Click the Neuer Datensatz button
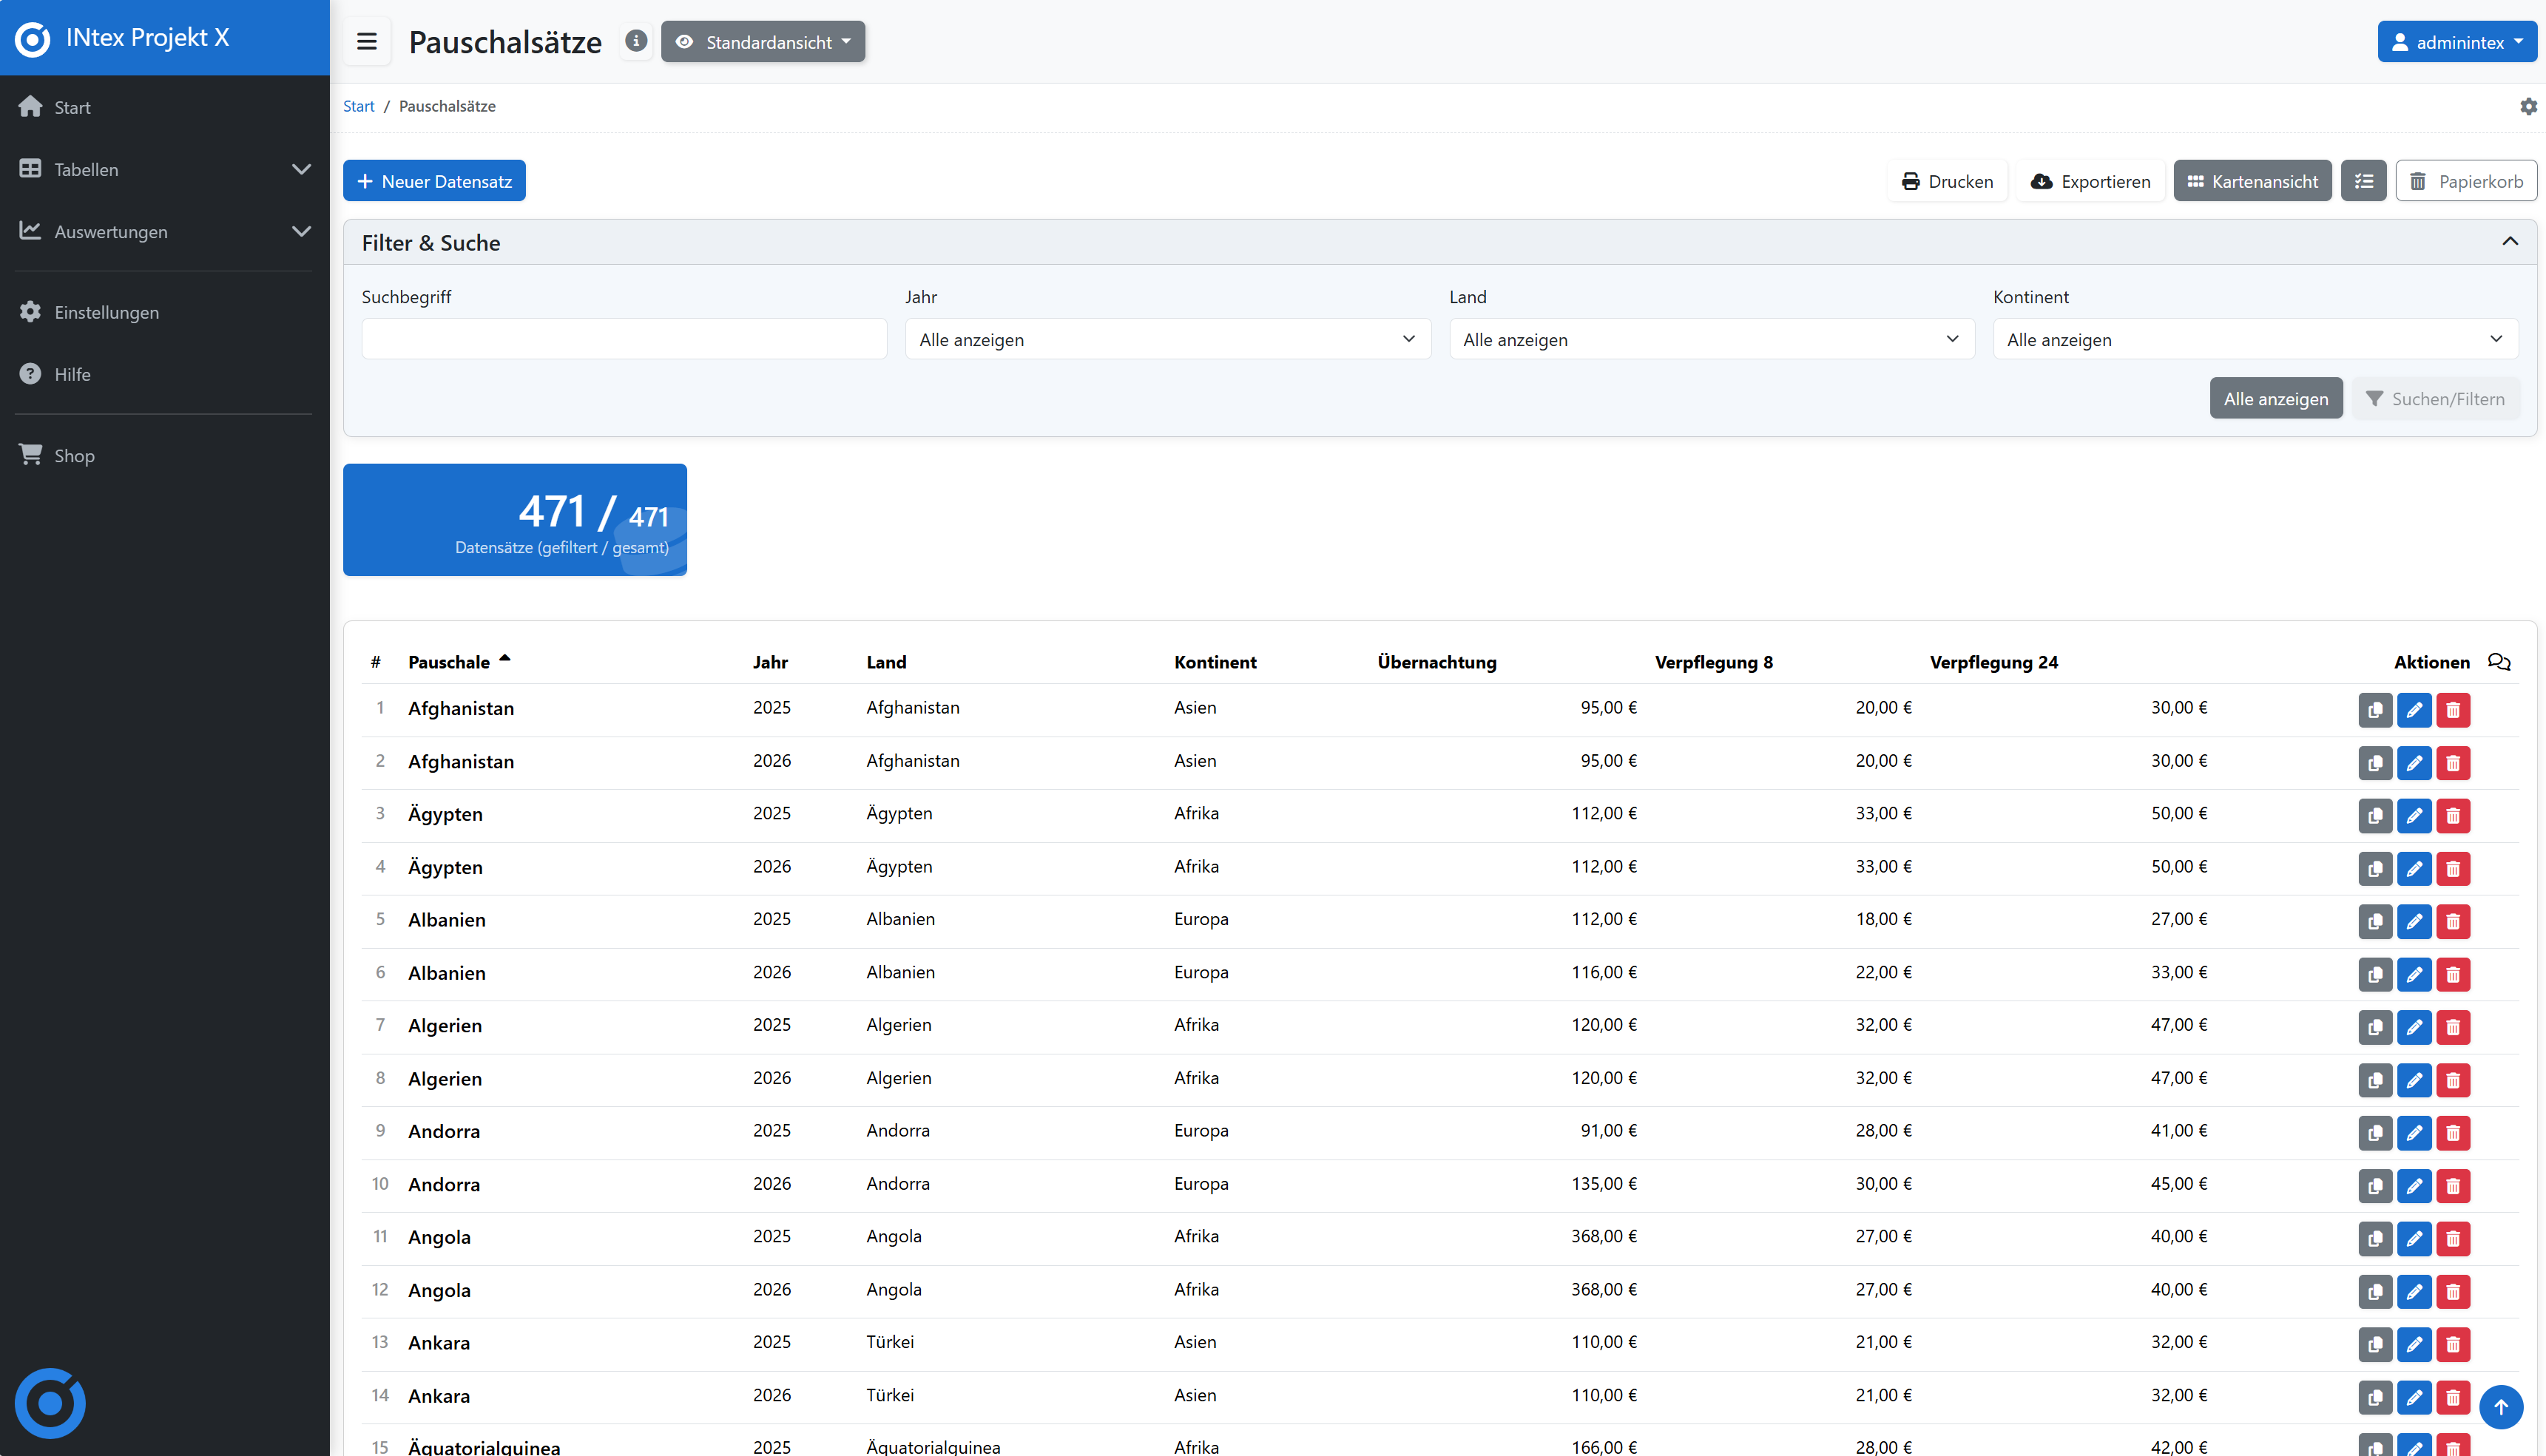 tap(434, 180)
